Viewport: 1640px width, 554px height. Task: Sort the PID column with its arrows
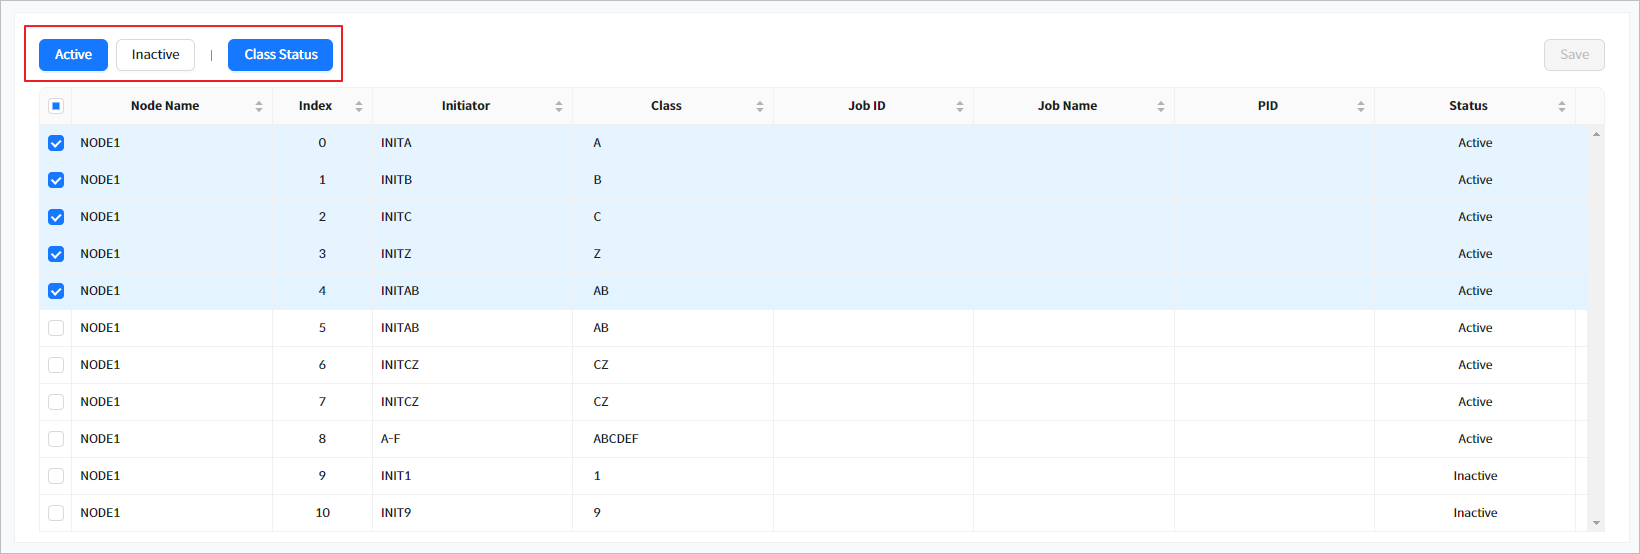(x=1361, y=106)
